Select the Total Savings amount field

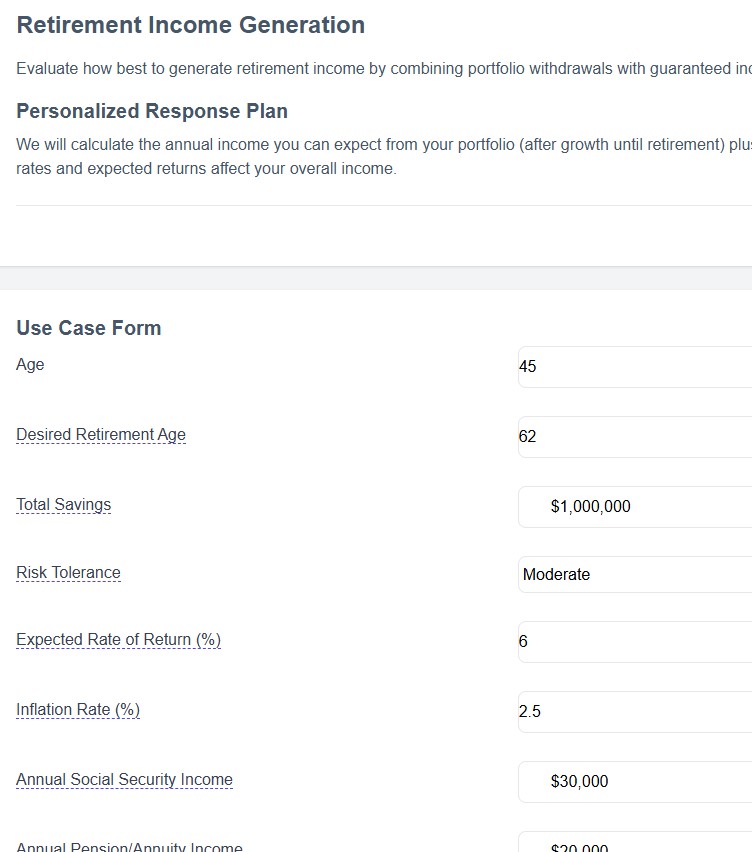[630, 506]
